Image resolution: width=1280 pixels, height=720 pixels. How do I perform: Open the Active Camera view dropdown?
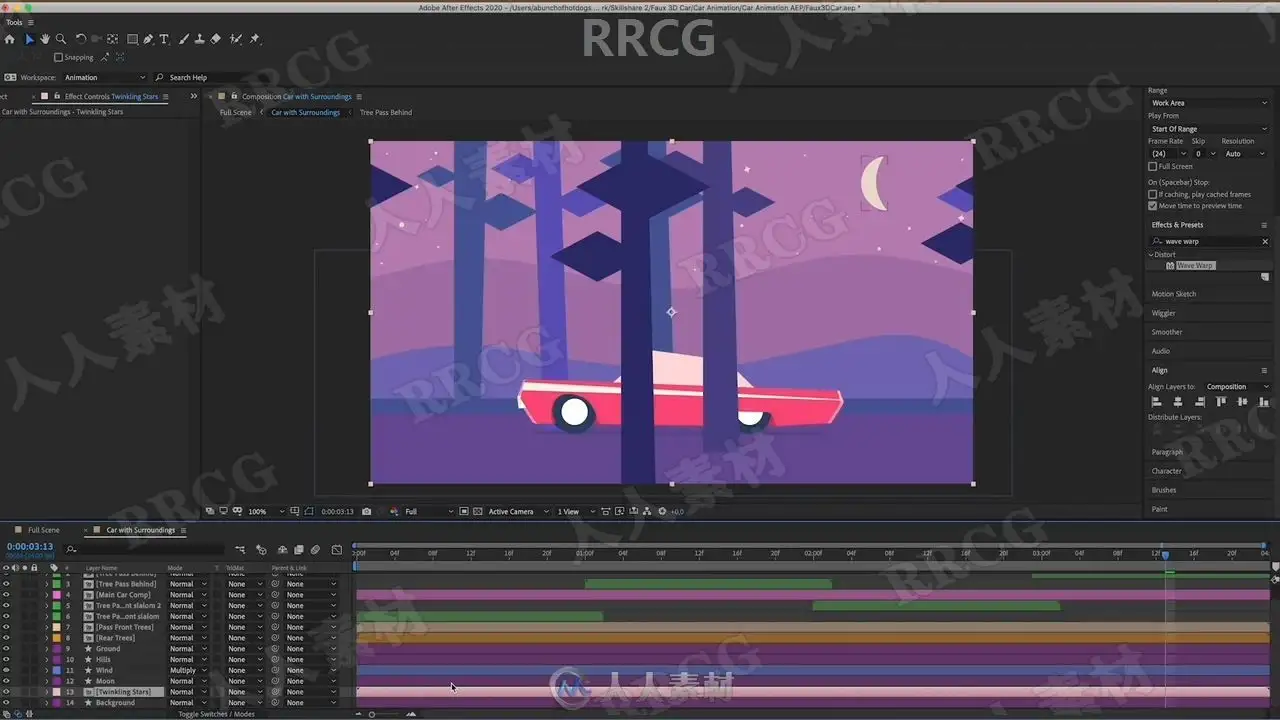[518, 511]
